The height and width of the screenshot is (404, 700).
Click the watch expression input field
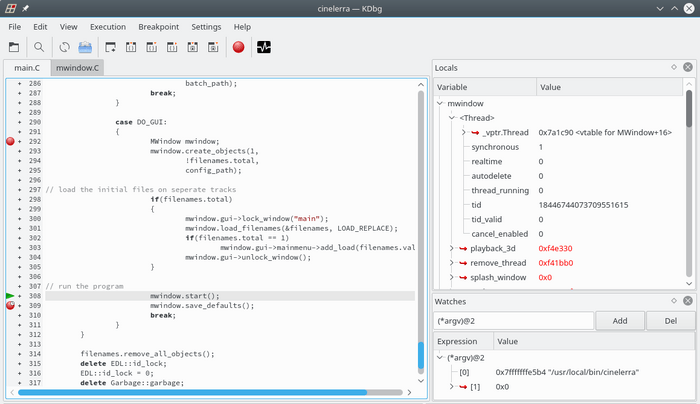tap(513, 321)
